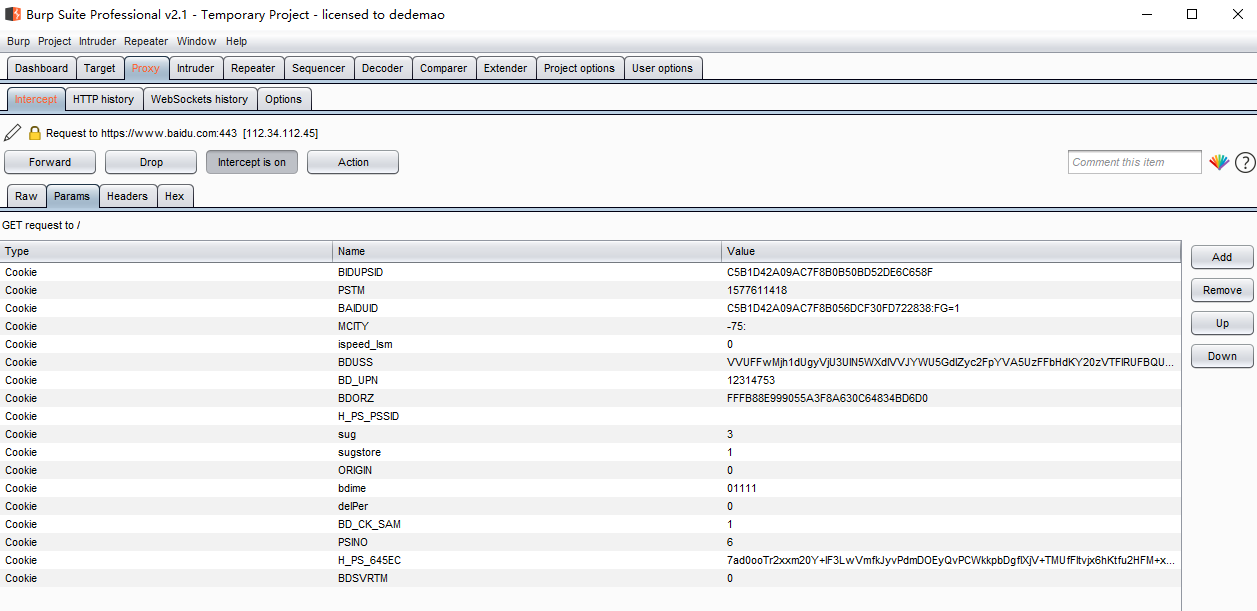Go to the Repeater tab
This screenshot has height=611, width=1257.
[x=253, y=68]
